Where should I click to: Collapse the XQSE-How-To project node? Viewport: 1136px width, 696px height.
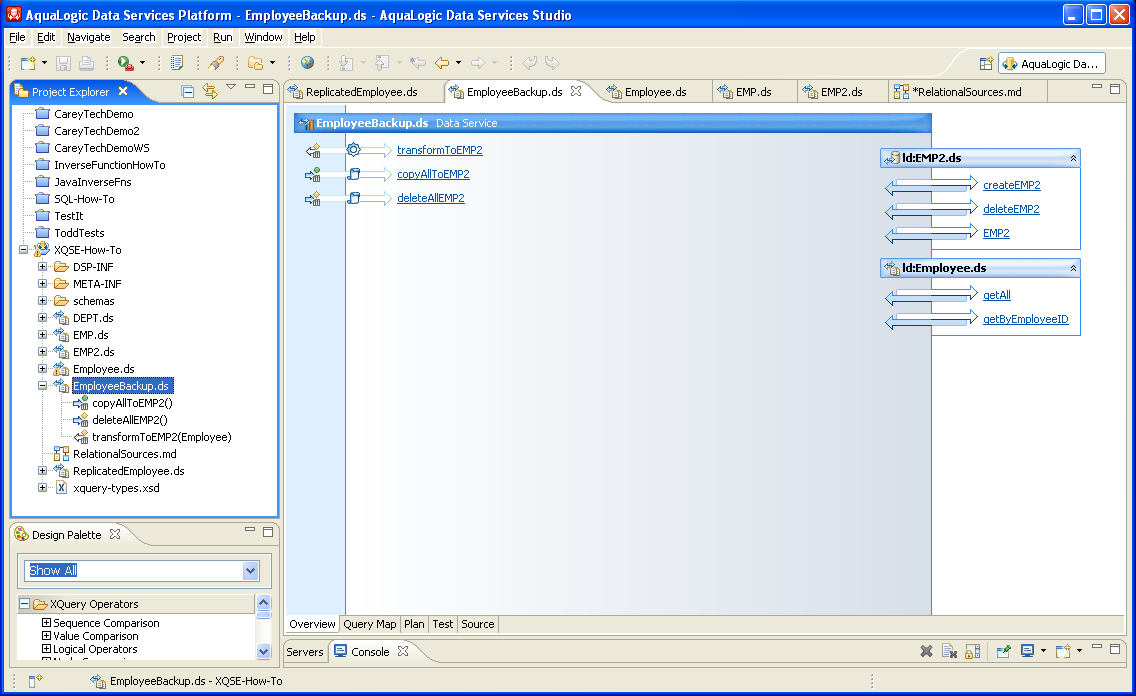tap(23, 250)
